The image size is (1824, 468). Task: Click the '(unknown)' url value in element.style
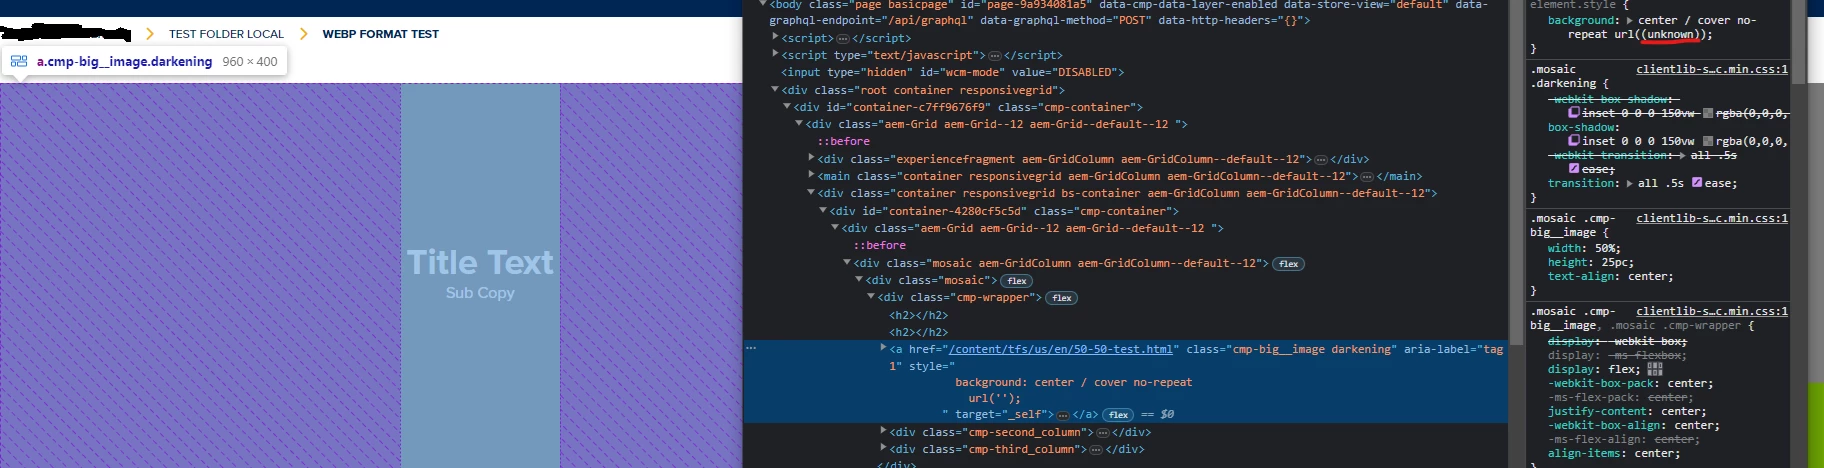[1670, 34]
